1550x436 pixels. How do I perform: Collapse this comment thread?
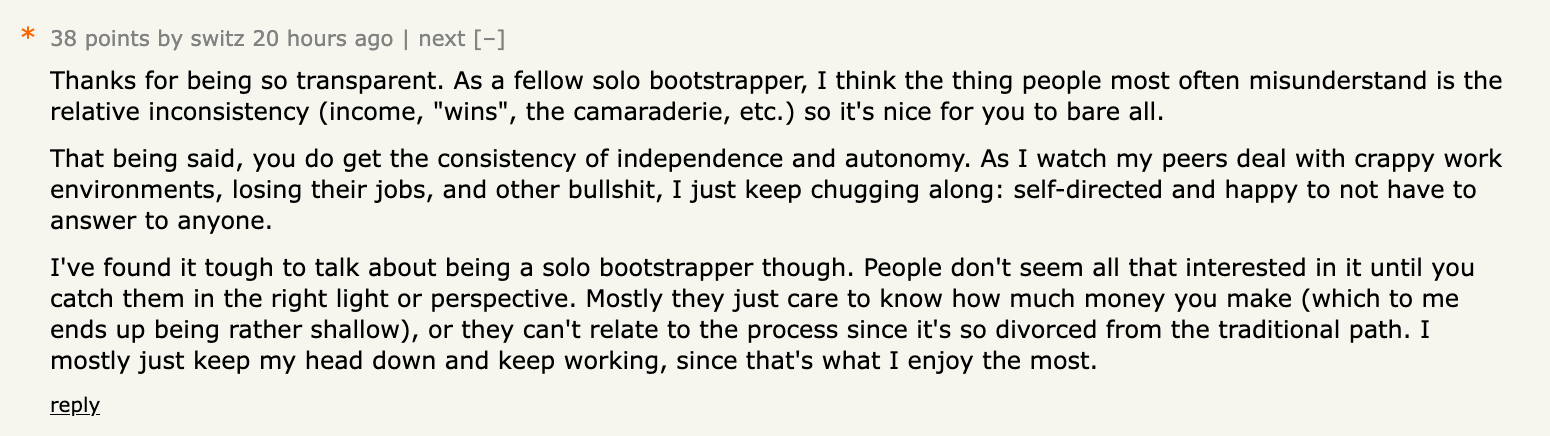pyautogui.click(x=489, y=39)
